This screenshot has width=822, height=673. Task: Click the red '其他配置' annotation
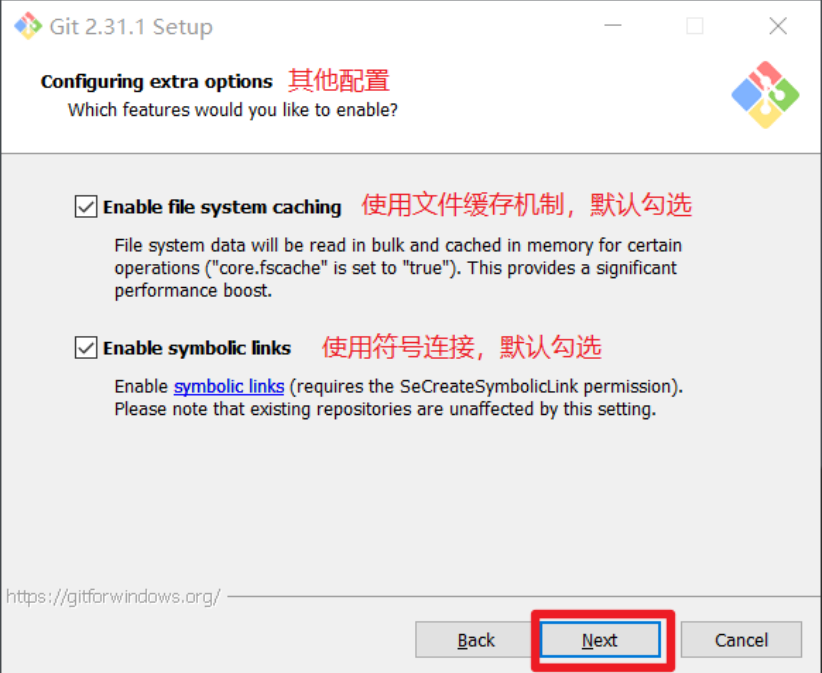(x=339, y=81)
